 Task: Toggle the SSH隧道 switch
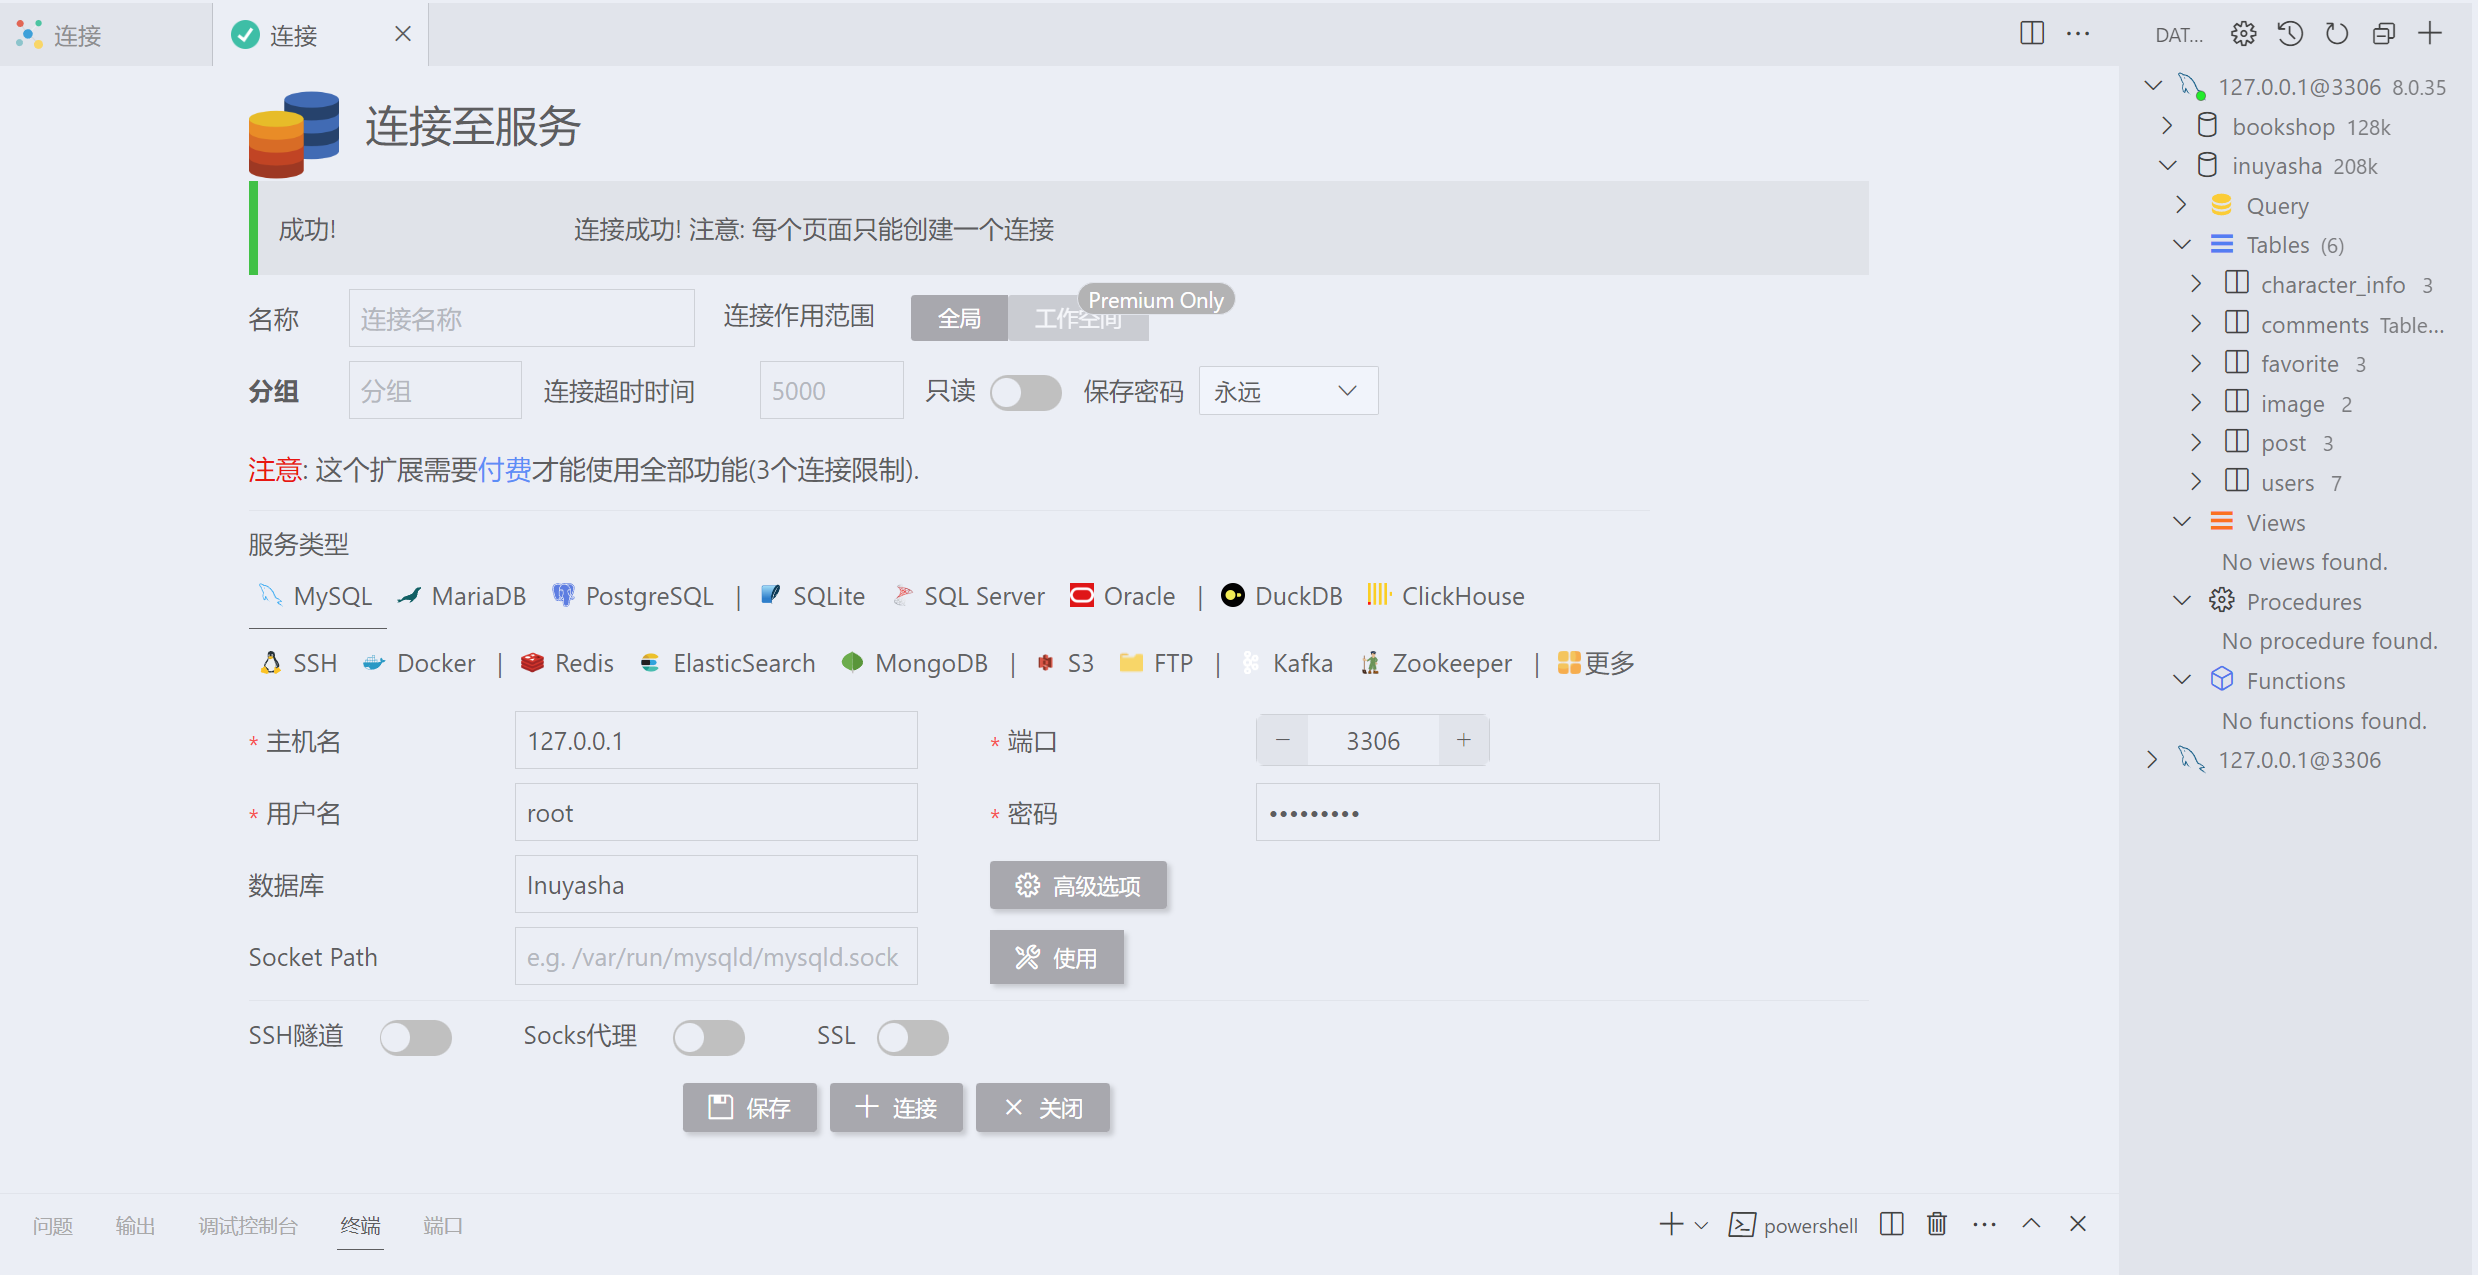[415, 1034]
